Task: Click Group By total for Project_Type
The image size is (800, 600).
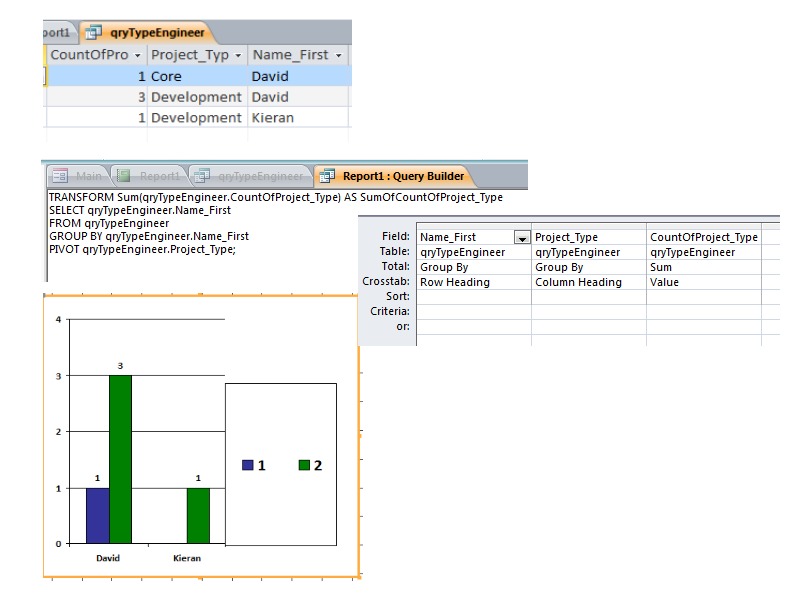Action: point(589,267)
